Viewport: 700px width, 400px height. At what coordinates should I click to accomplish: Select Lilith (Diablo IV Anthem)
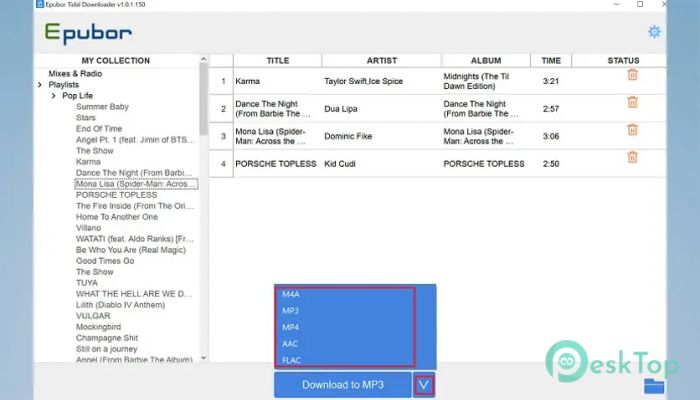pos(120,305)
